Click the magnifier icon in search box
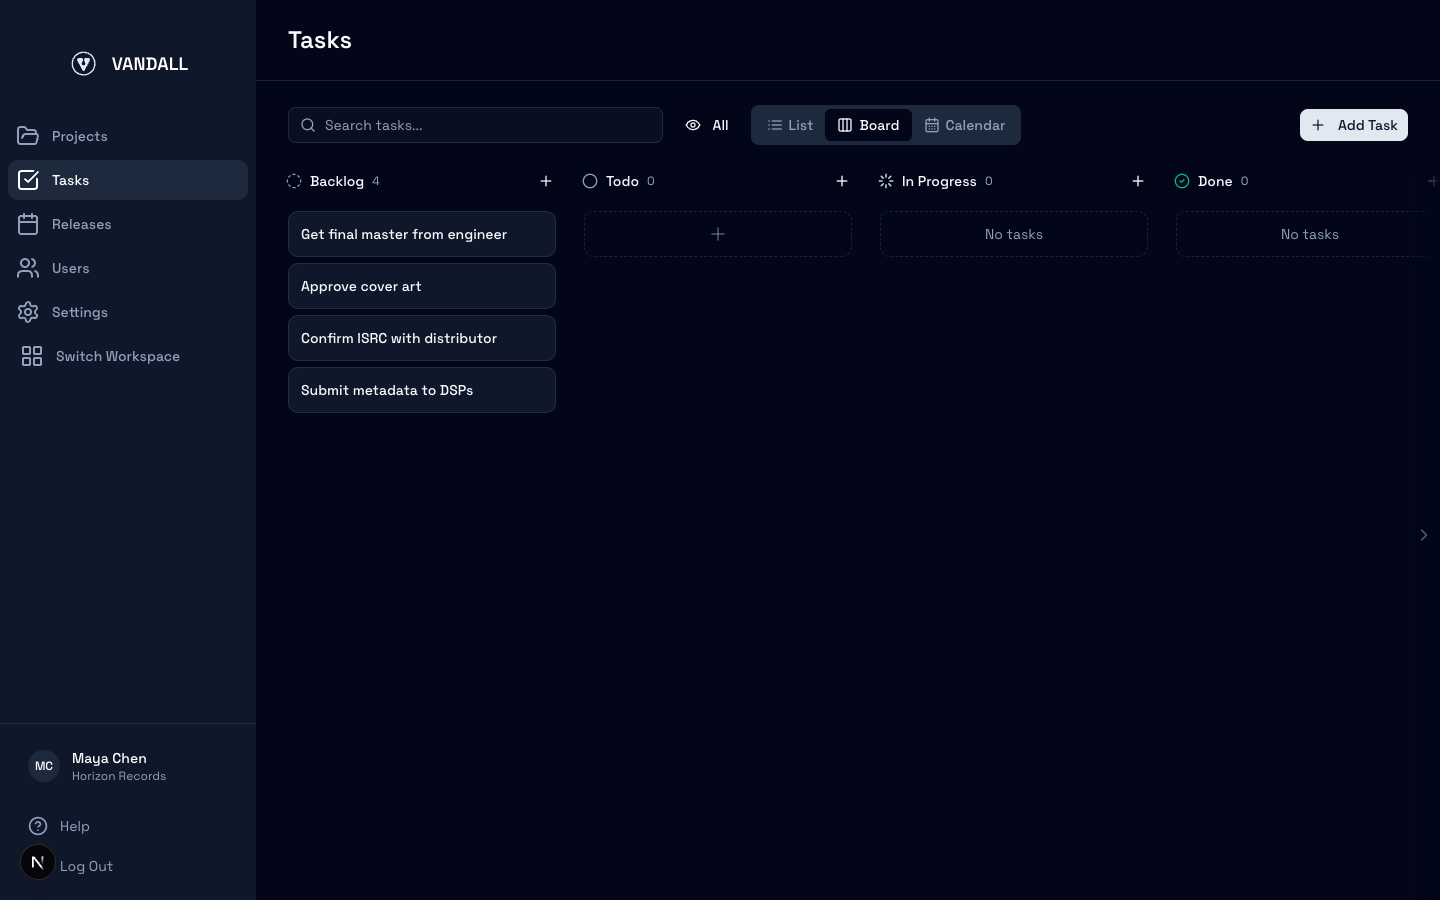This screenshot has width=1440, height=900. coord(308,125)
